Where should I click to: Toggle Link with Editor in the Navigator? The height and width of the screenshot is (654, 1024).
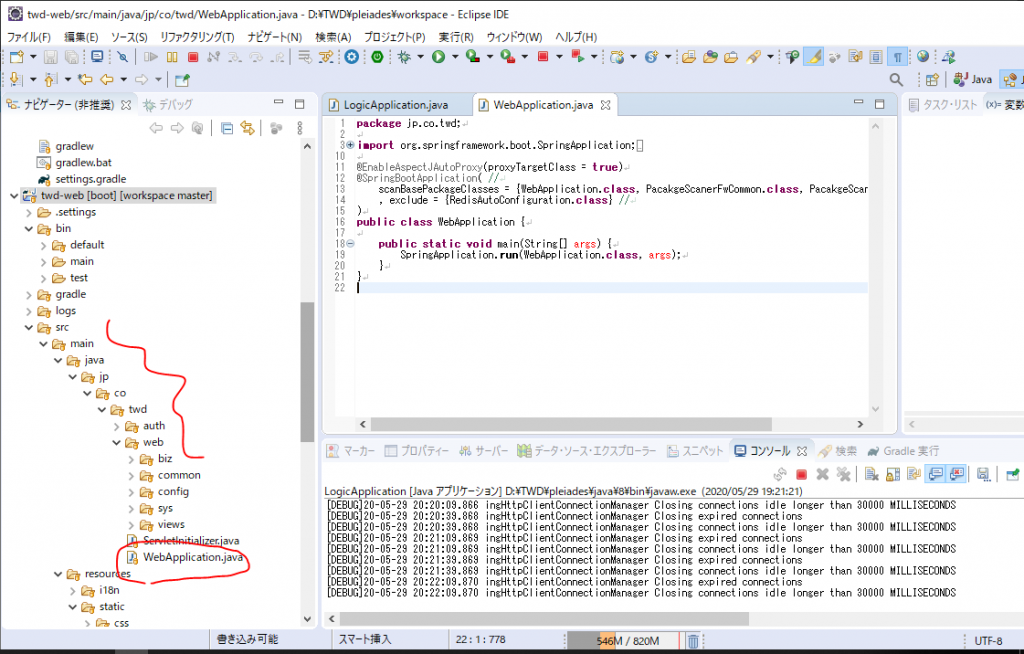247,128
